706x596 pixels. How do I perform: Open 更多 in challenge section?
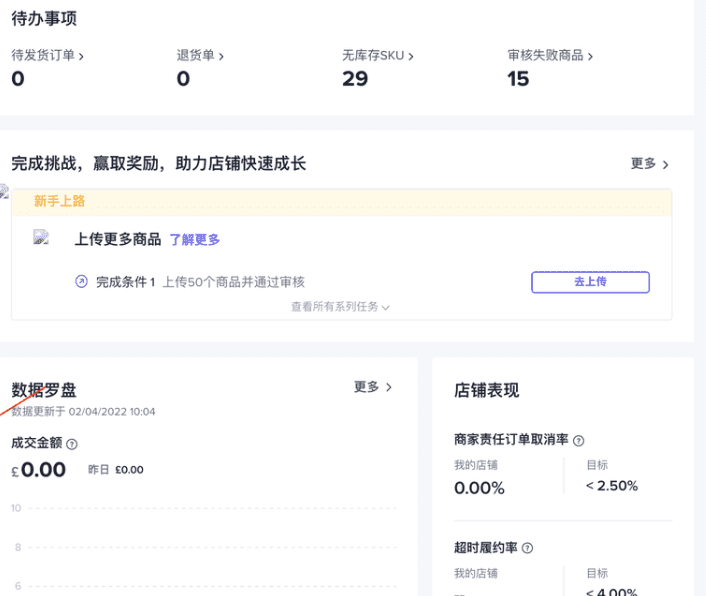(649, 164)
